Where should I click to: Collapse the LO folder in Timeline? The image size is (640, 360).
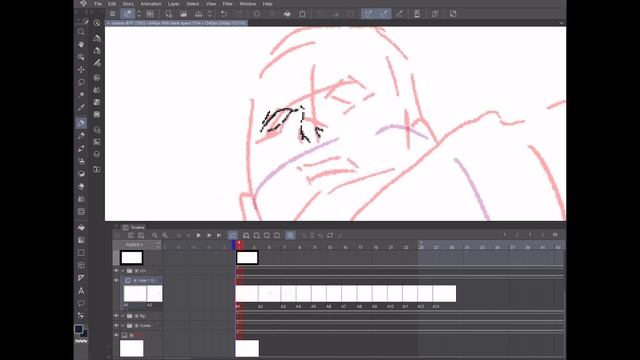[123, 271]
